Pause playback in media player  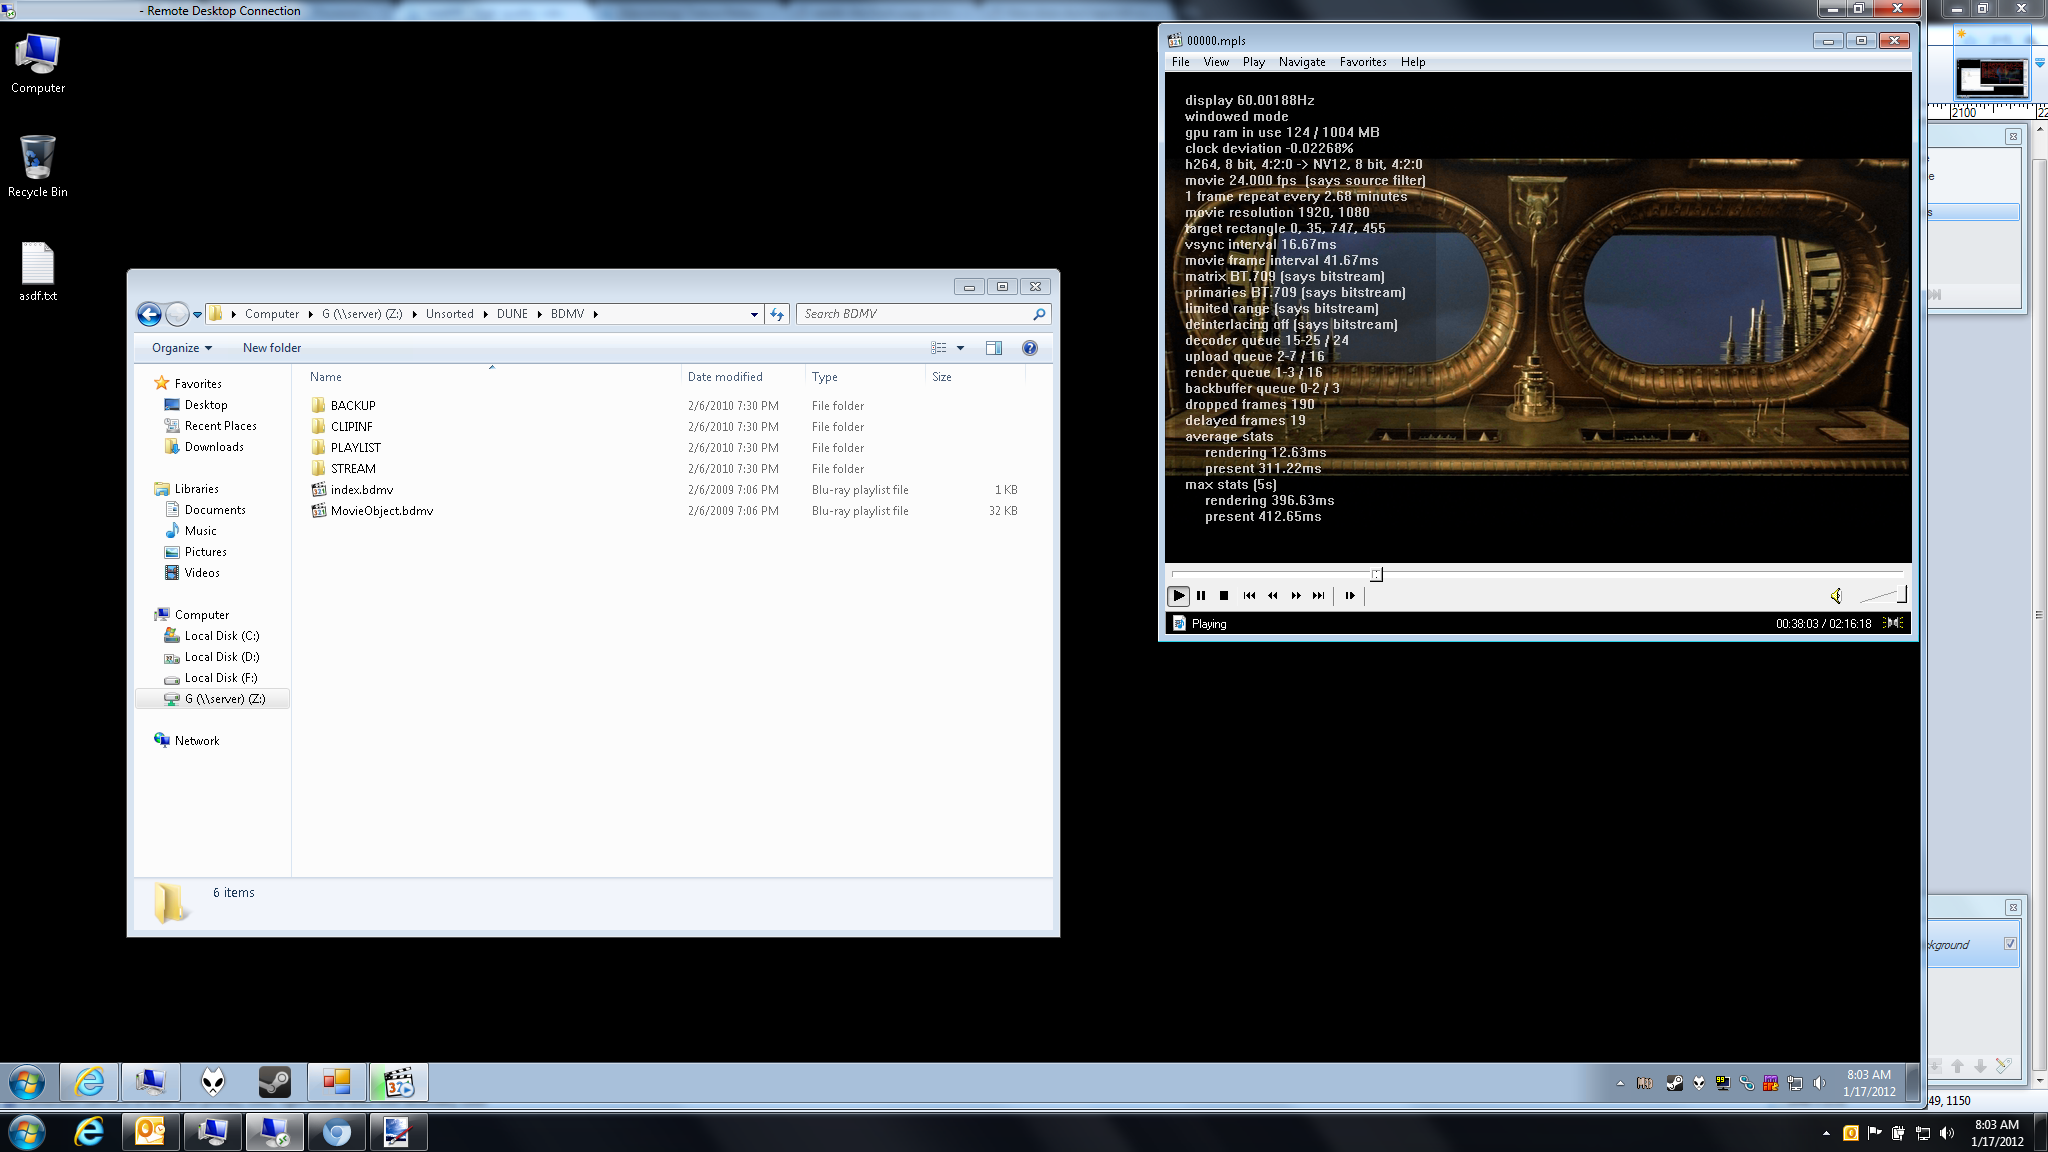coord(1201,596)
